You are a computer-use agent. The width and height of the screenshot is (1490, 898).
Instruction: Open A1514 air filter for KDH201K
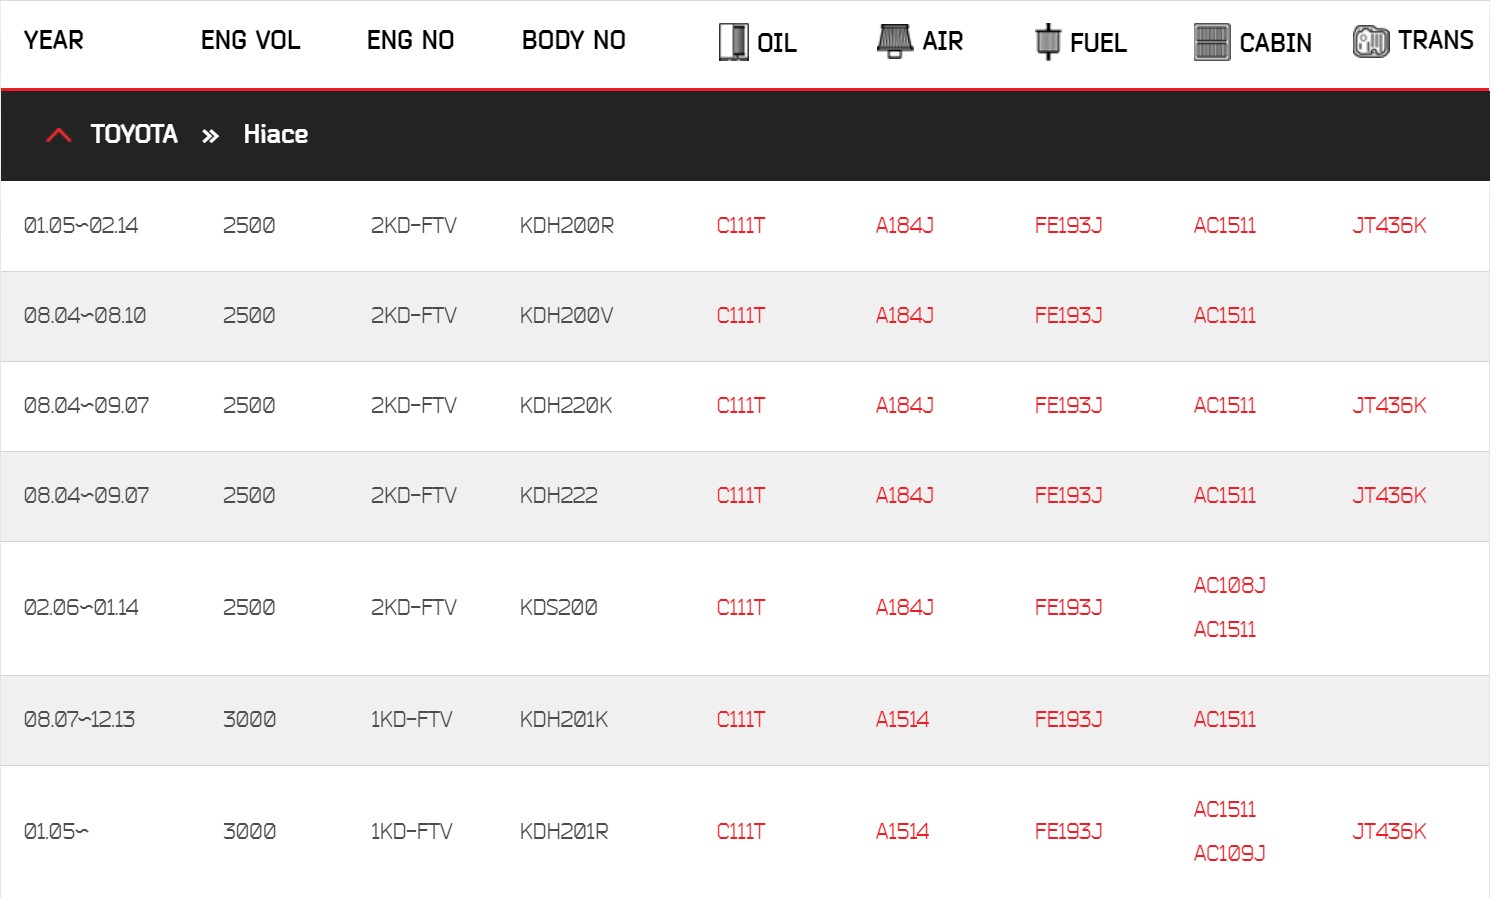pyautogui.click(x=902, y=720)
